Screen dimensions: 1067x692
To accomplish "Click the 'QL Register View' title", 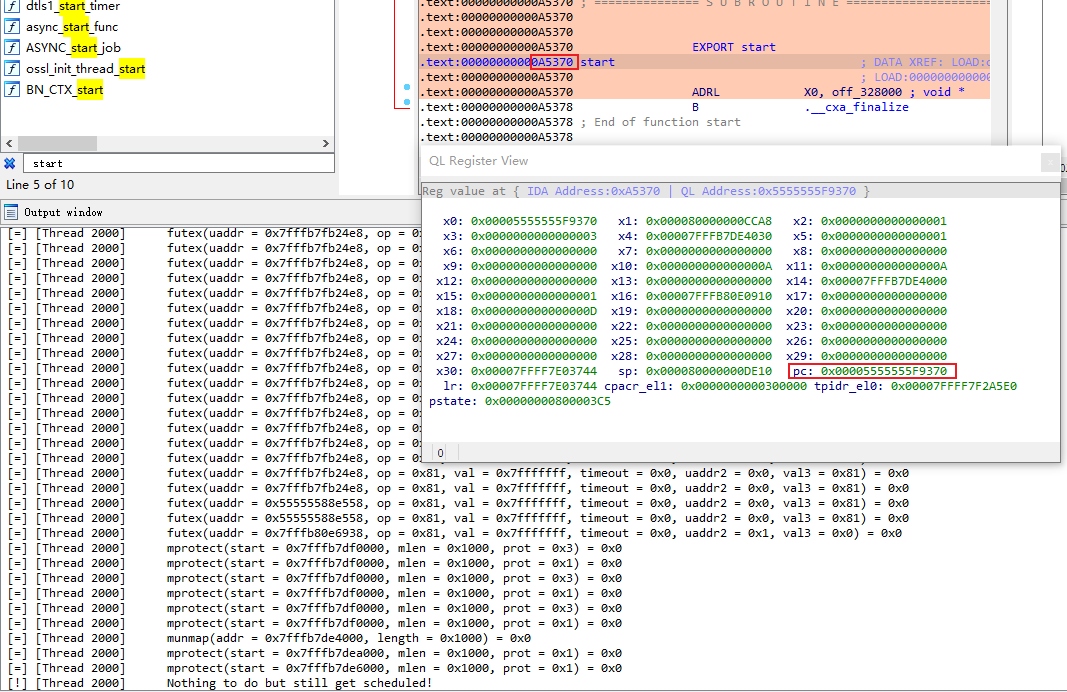I will click(478, 161).
